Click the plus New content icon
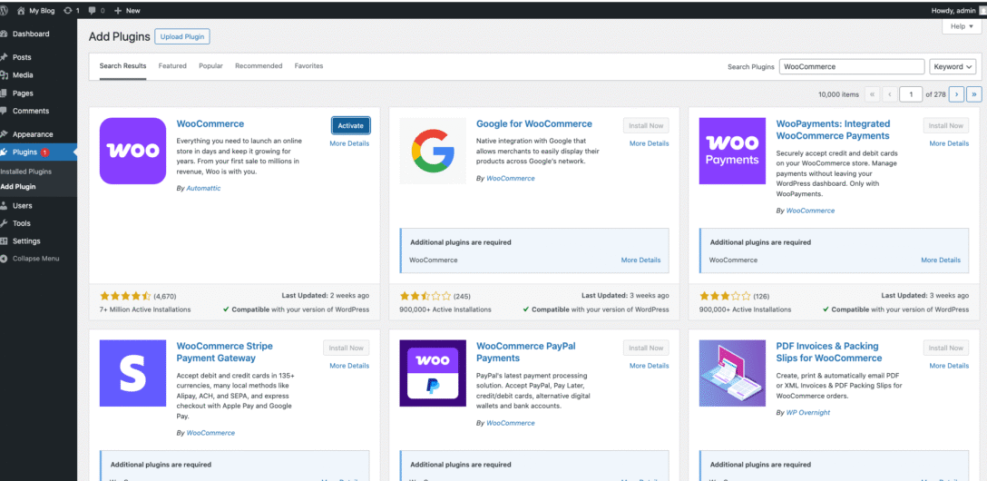Image resolution: width=987 pixels, height=481 pixels. [x=118, y=11]
